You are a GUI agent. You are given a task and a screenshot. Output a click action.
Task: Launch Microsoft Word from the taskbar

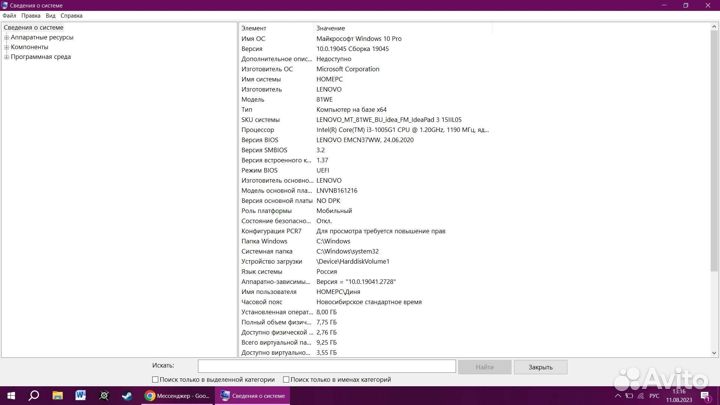click(x=80, y=396)
